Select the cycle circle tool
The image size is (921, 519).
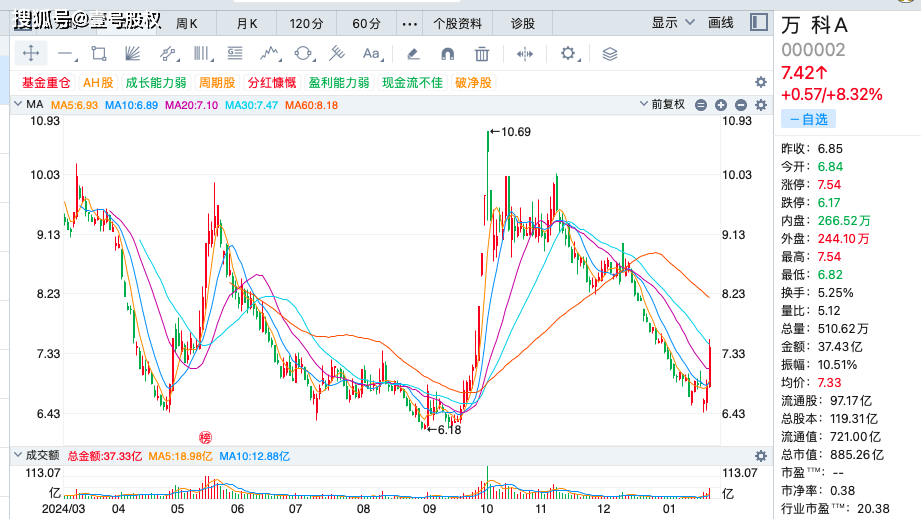(304, 54)
